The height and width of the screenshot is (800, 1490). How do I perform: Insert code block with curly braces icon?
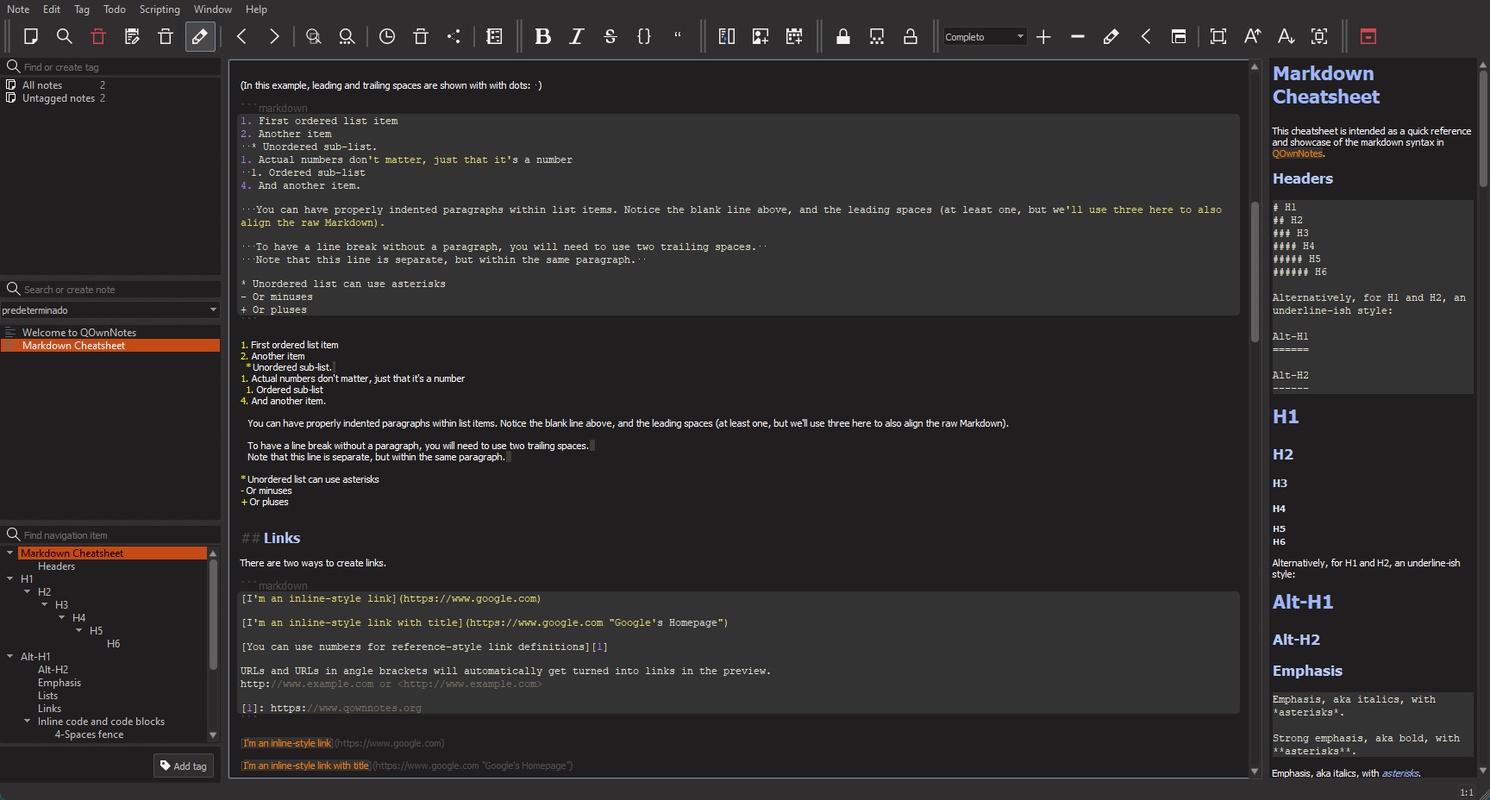(x=644, y=37)
